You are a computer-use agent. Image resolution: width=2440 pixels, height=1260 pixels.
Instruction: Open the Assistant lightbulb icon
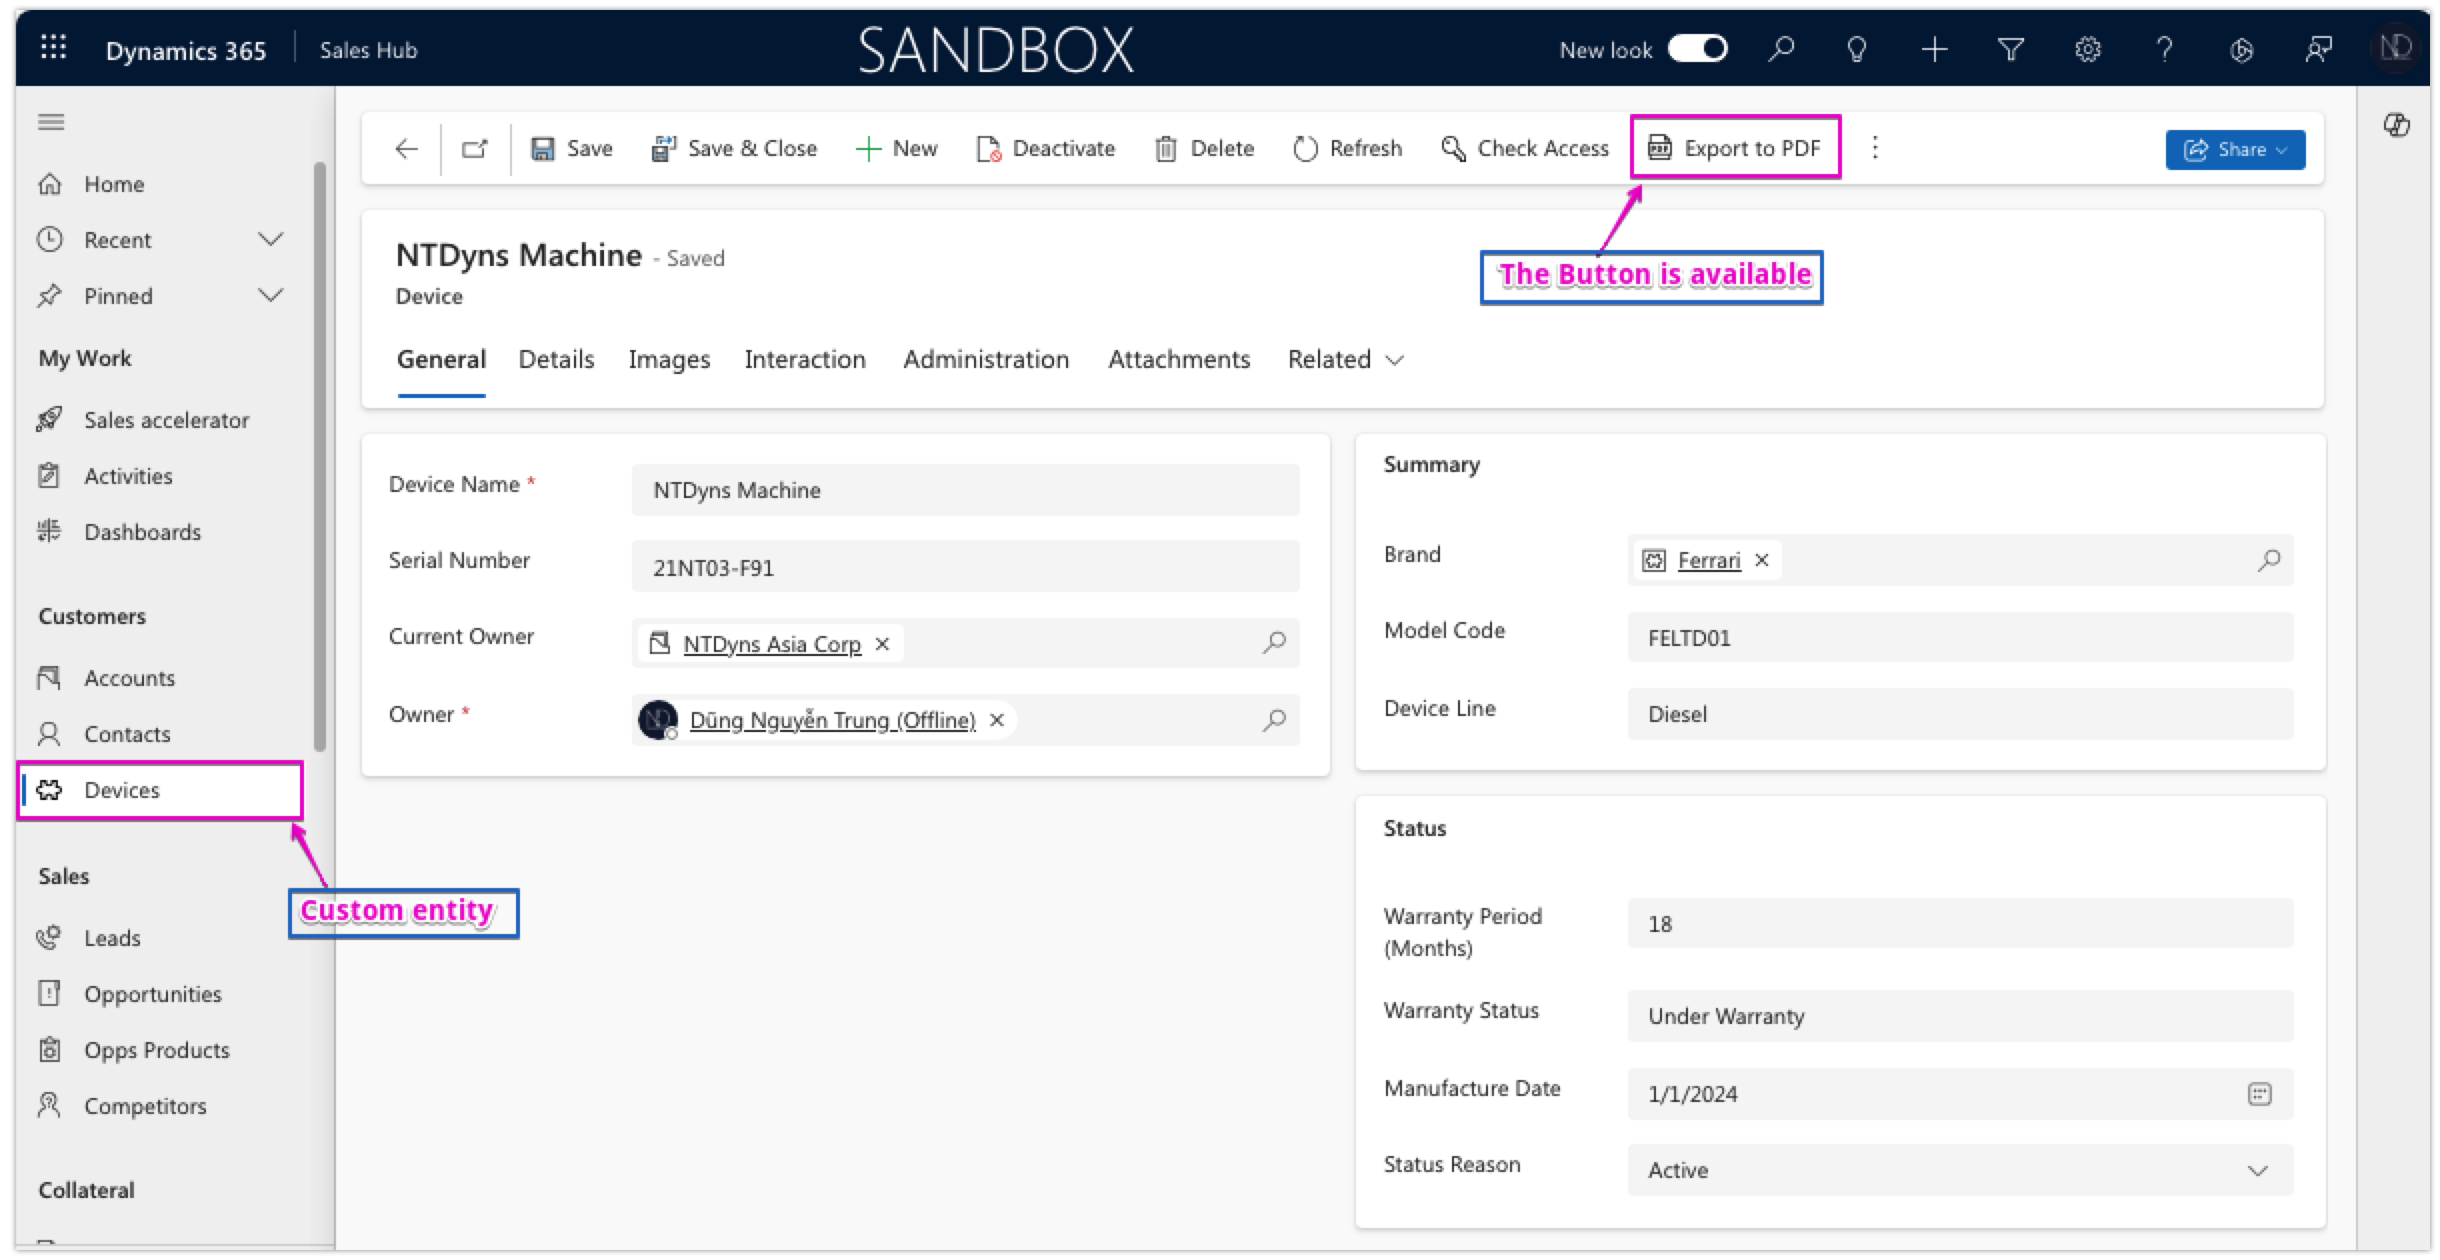pyautogui.click(x=1856, y=49)
